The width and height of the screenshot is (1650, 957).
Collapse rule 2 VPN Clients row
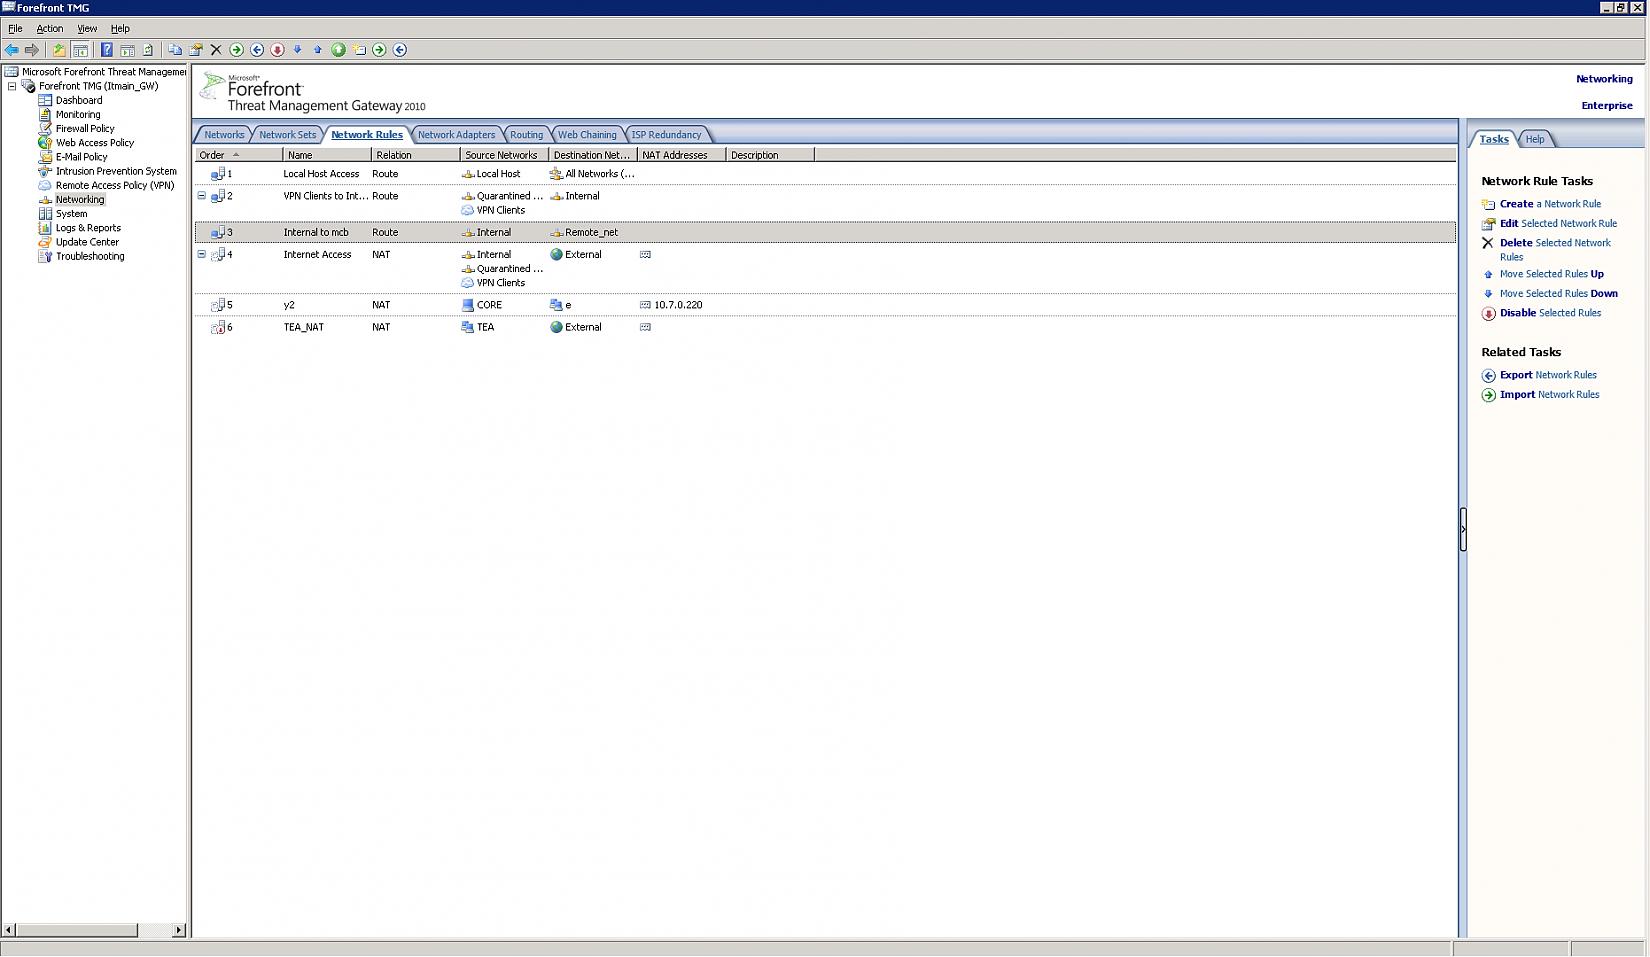[x=202, y=196]
